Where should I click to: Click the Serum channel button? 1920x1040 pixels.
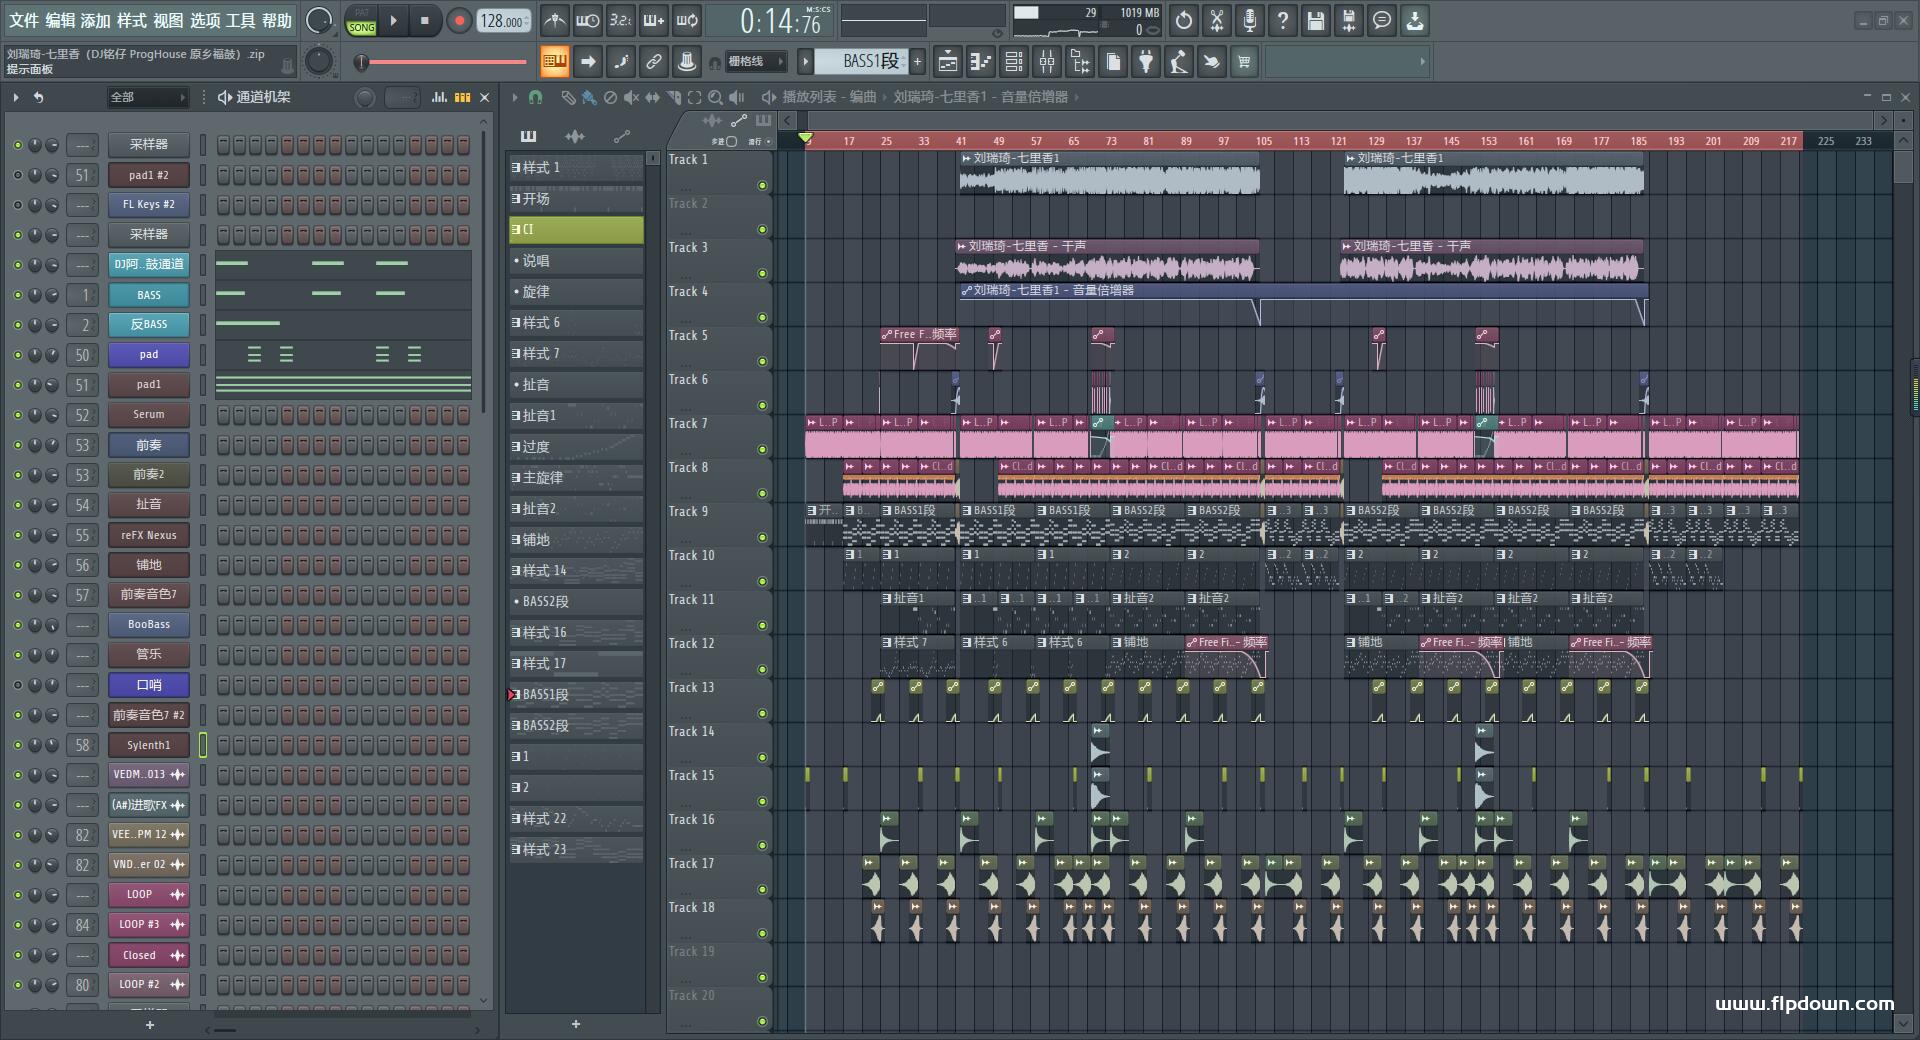(x=148, y=415)
